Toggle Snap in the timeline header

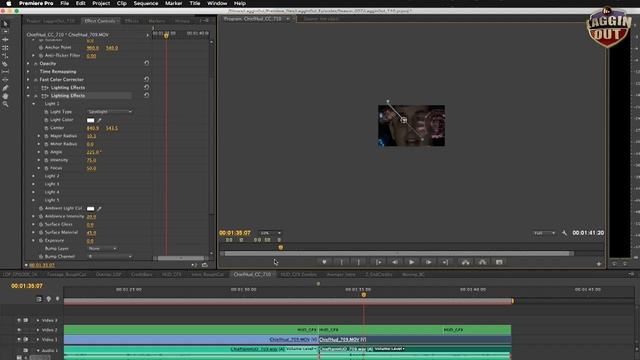pyautogui.click(x=39, y=299)
